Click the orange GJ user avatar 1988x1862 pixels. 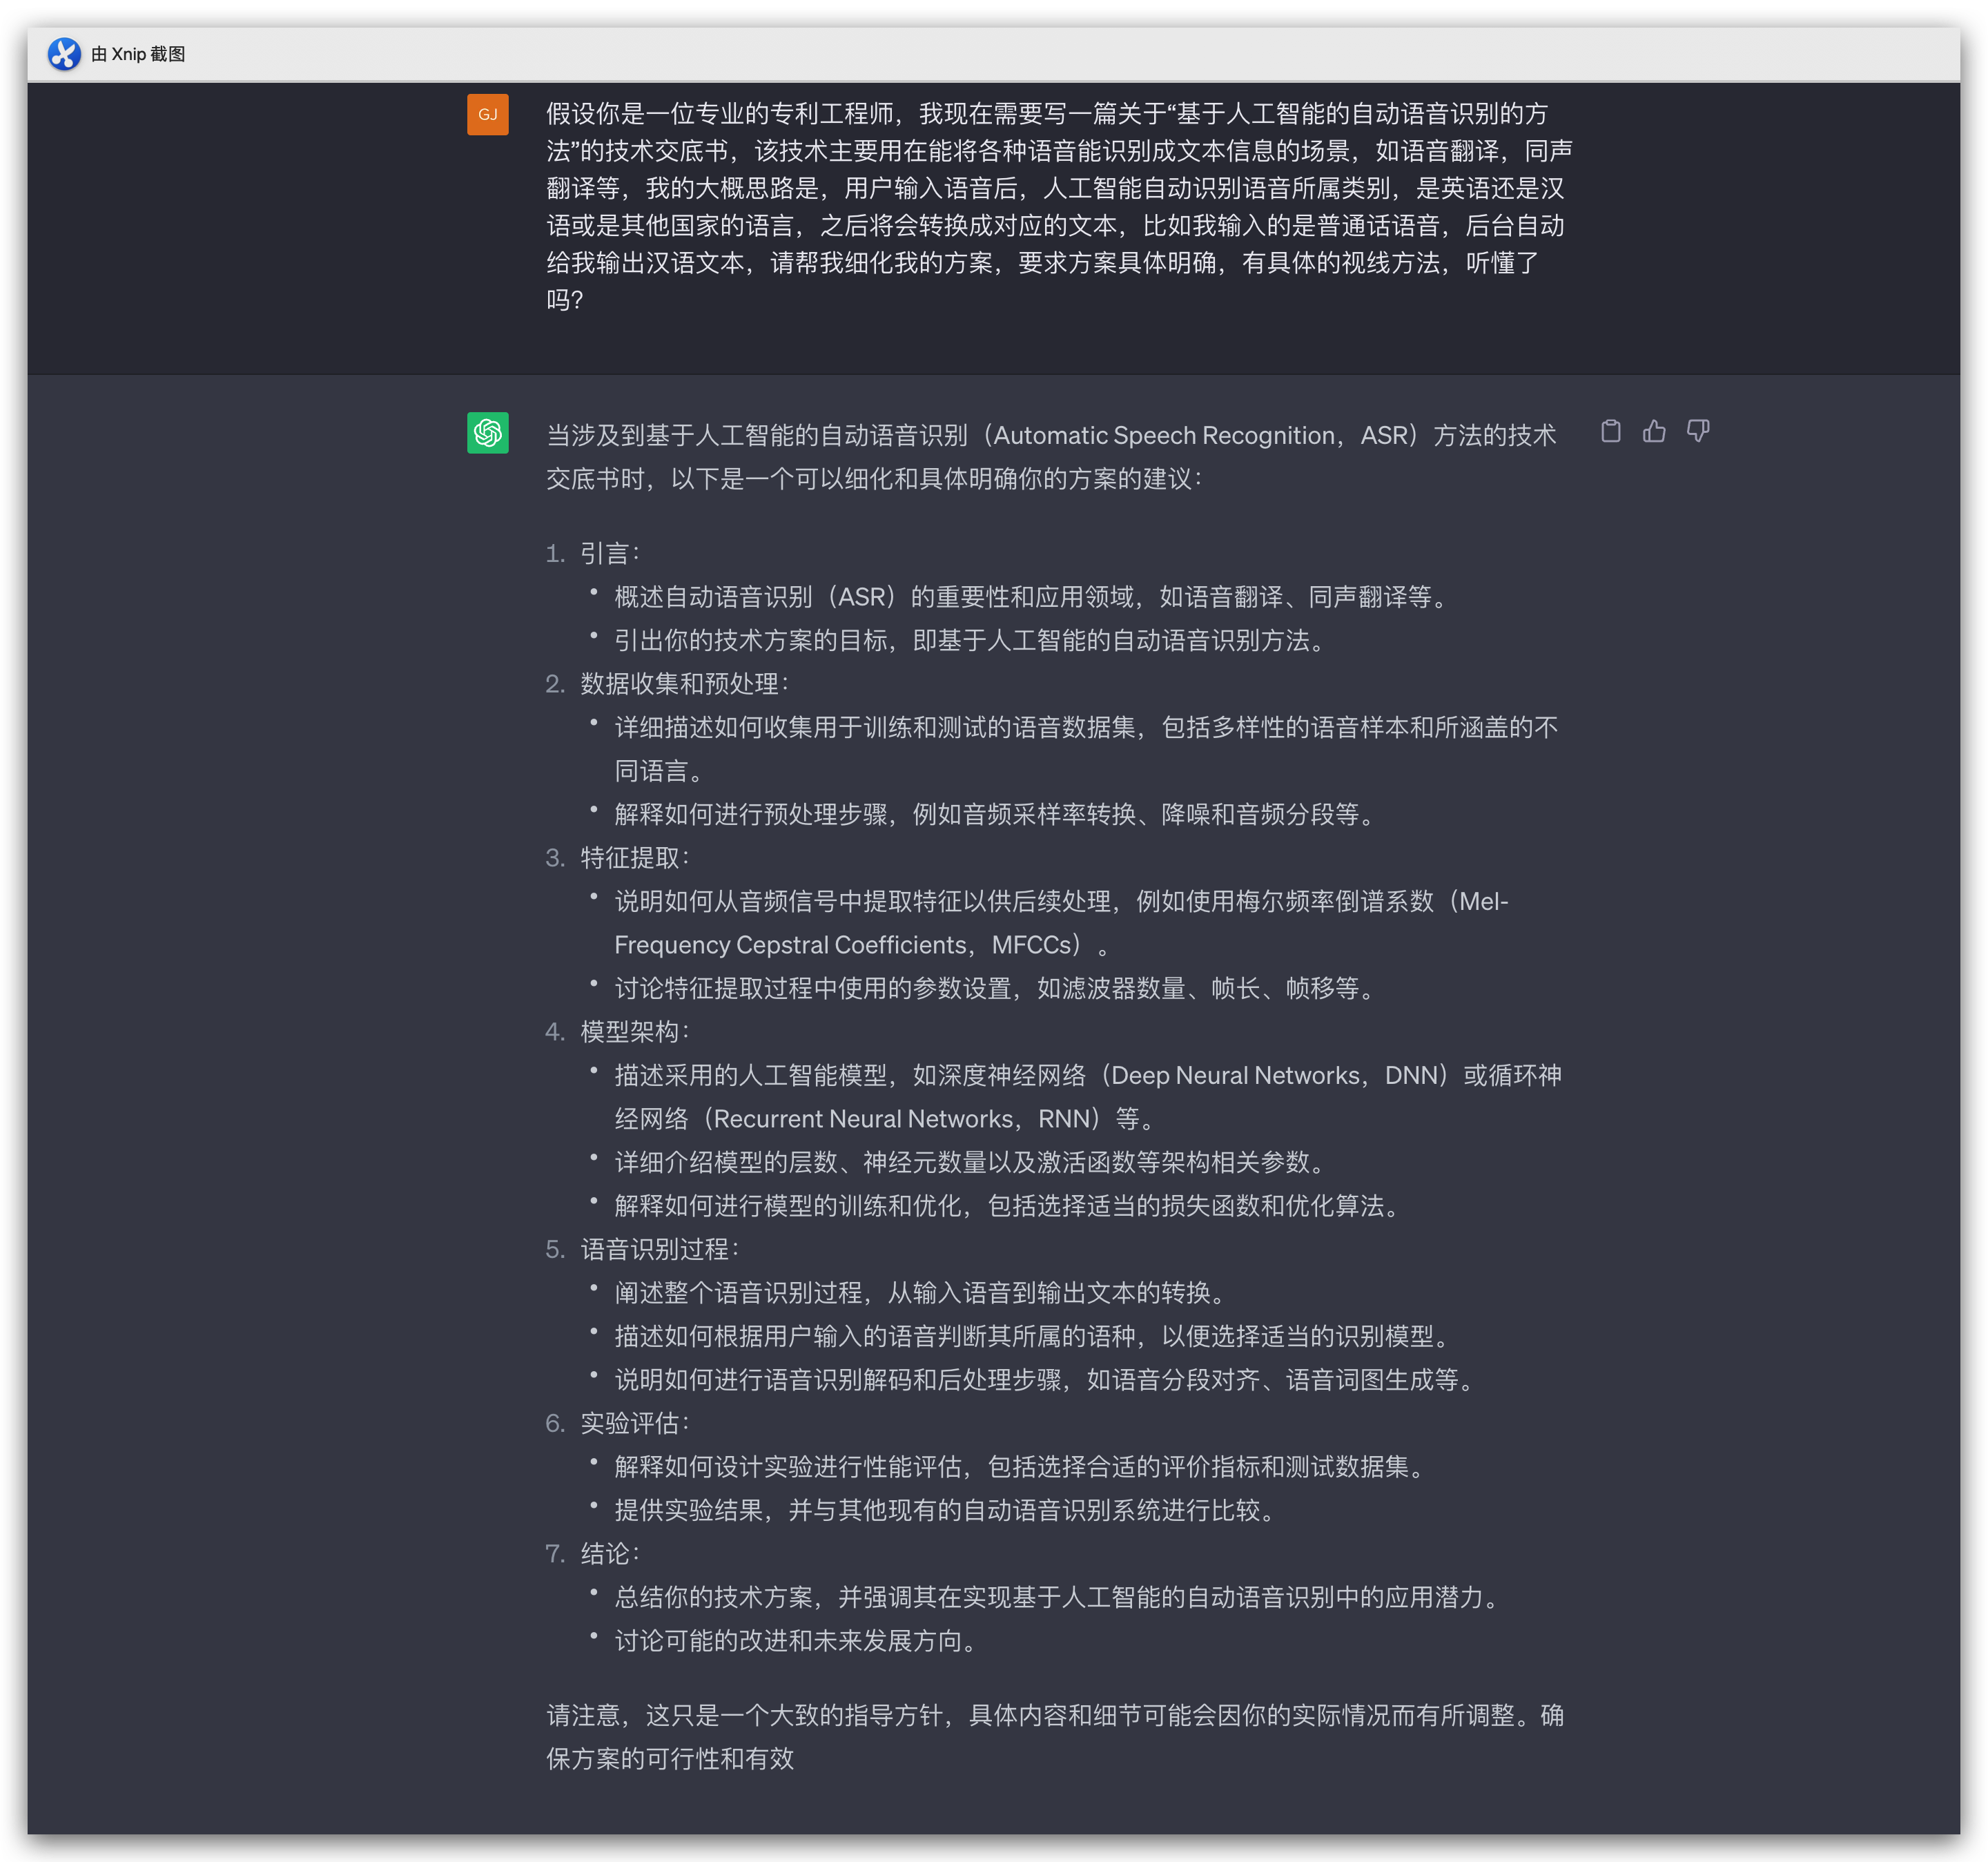(488, 114)
